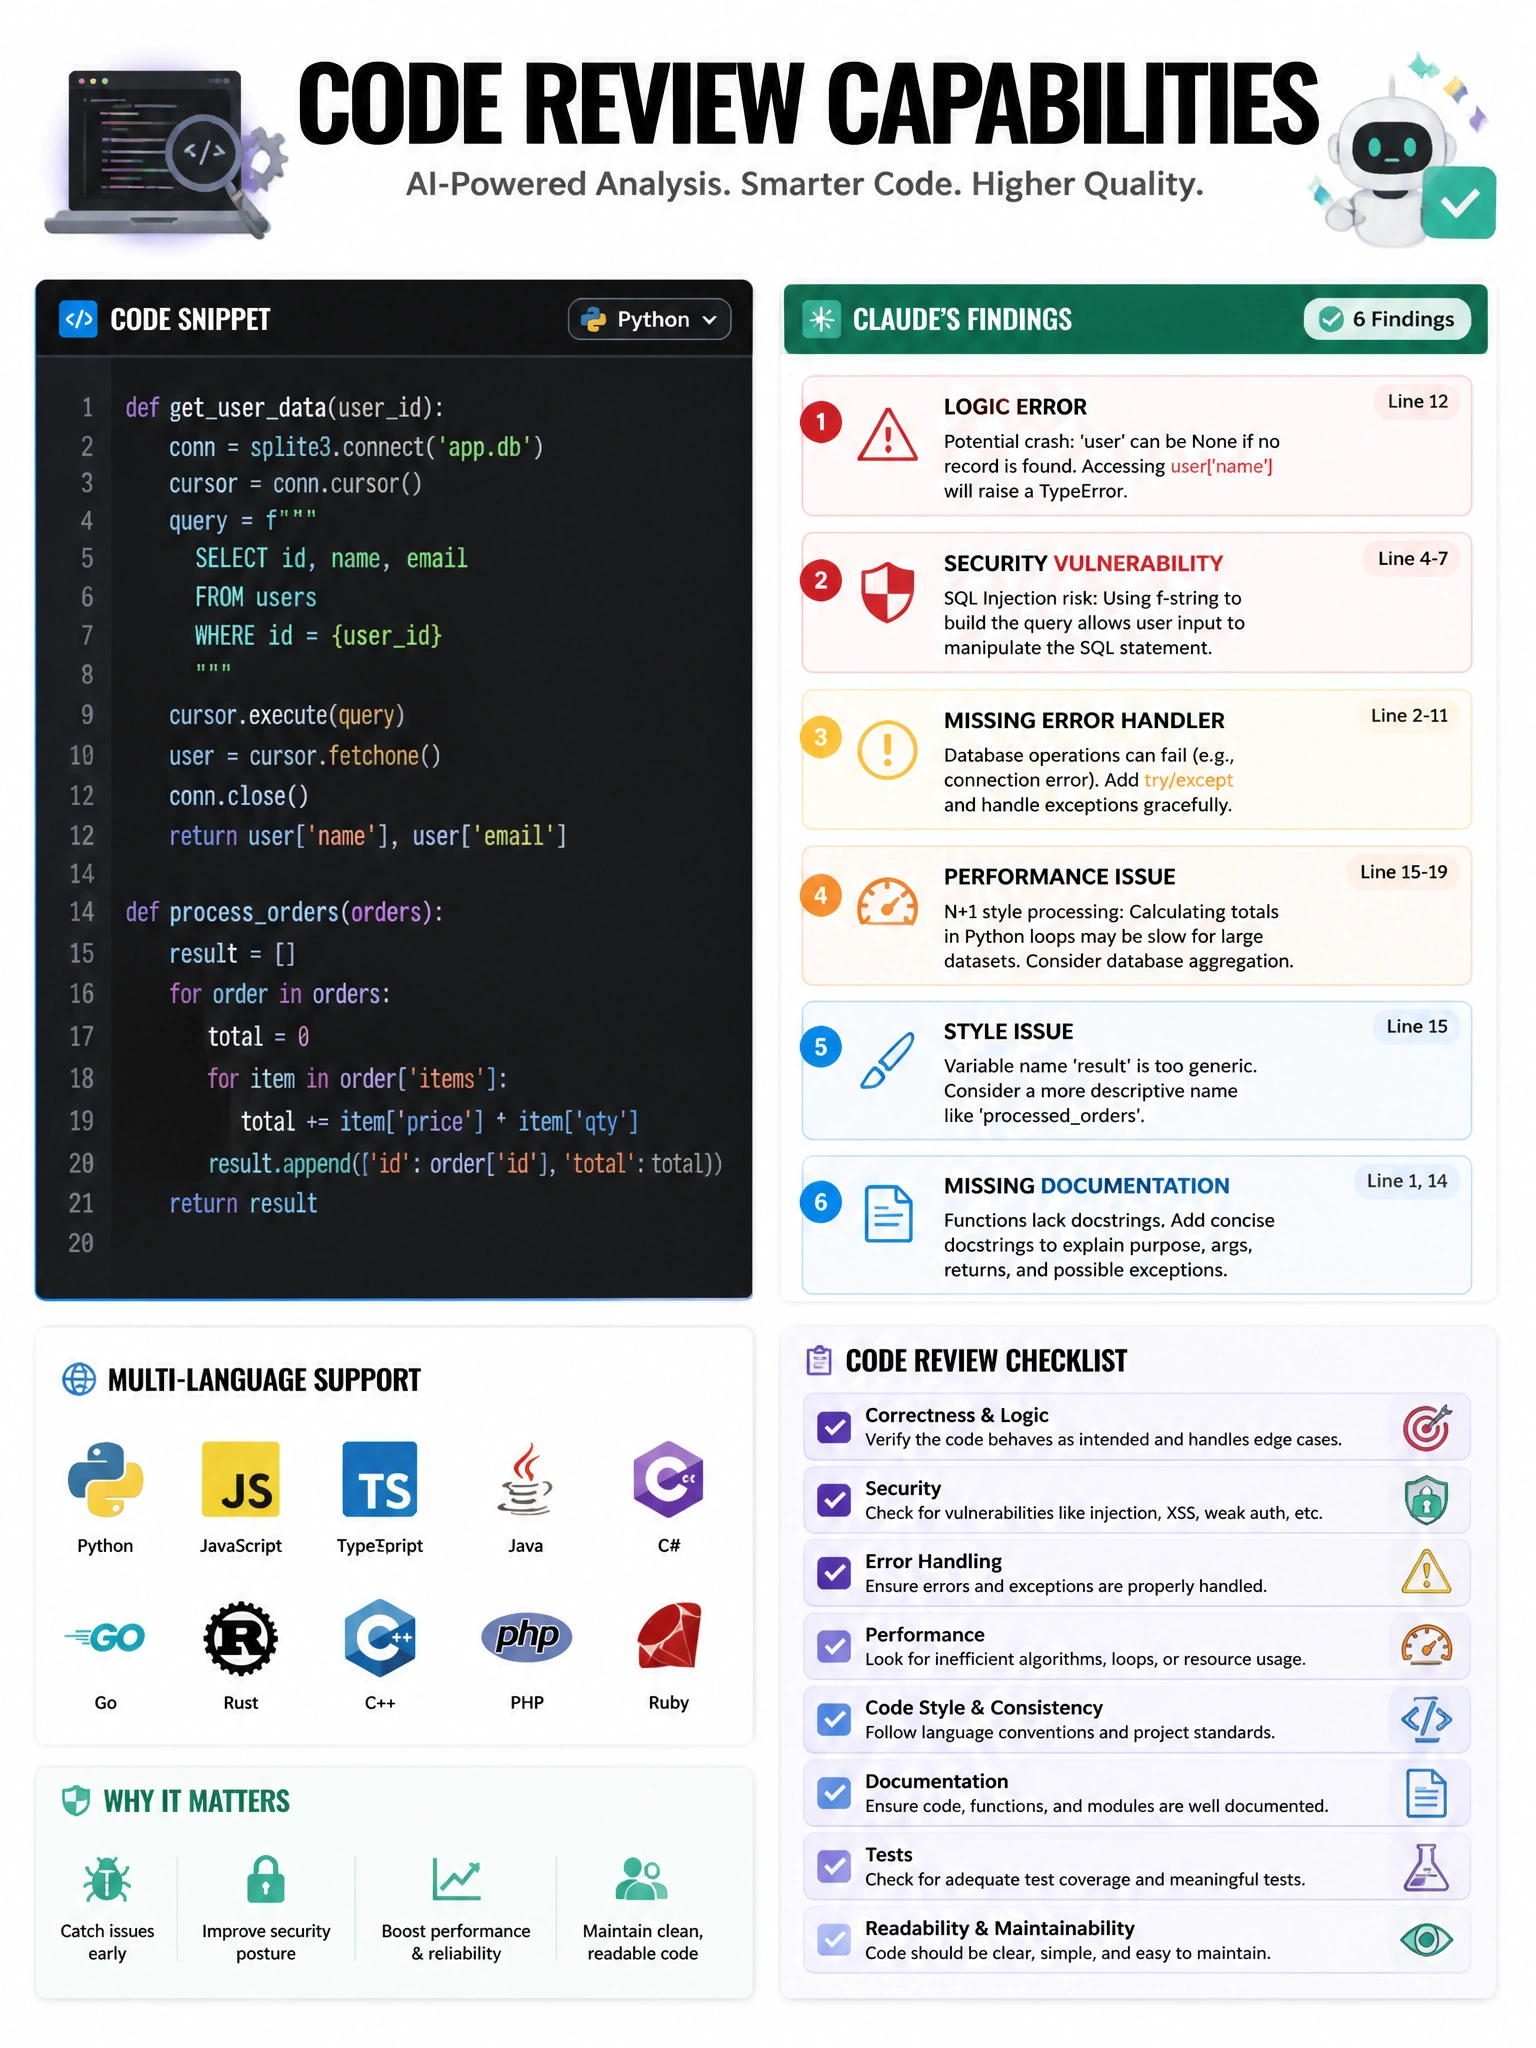Click the Improve security posture lock icon
The image size is (1536, 2048).
click(266, 1879)
